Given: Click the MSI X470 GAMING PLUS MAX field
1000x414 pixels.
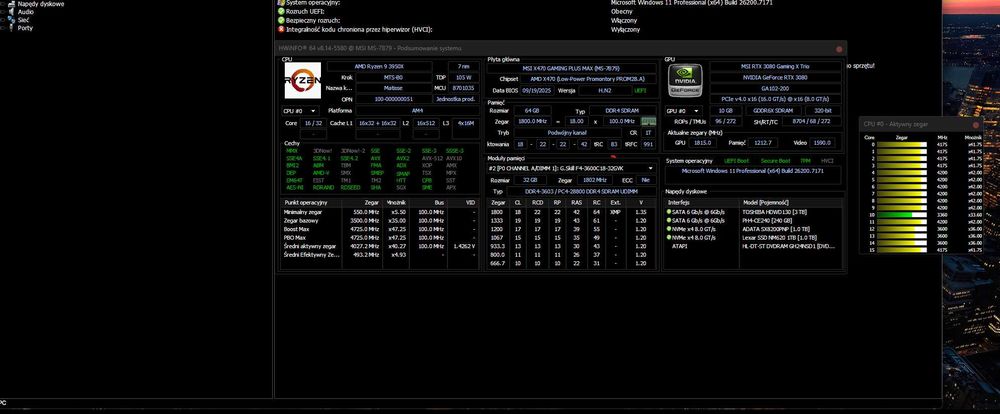Looking at the screenshot, I should 571,68.
